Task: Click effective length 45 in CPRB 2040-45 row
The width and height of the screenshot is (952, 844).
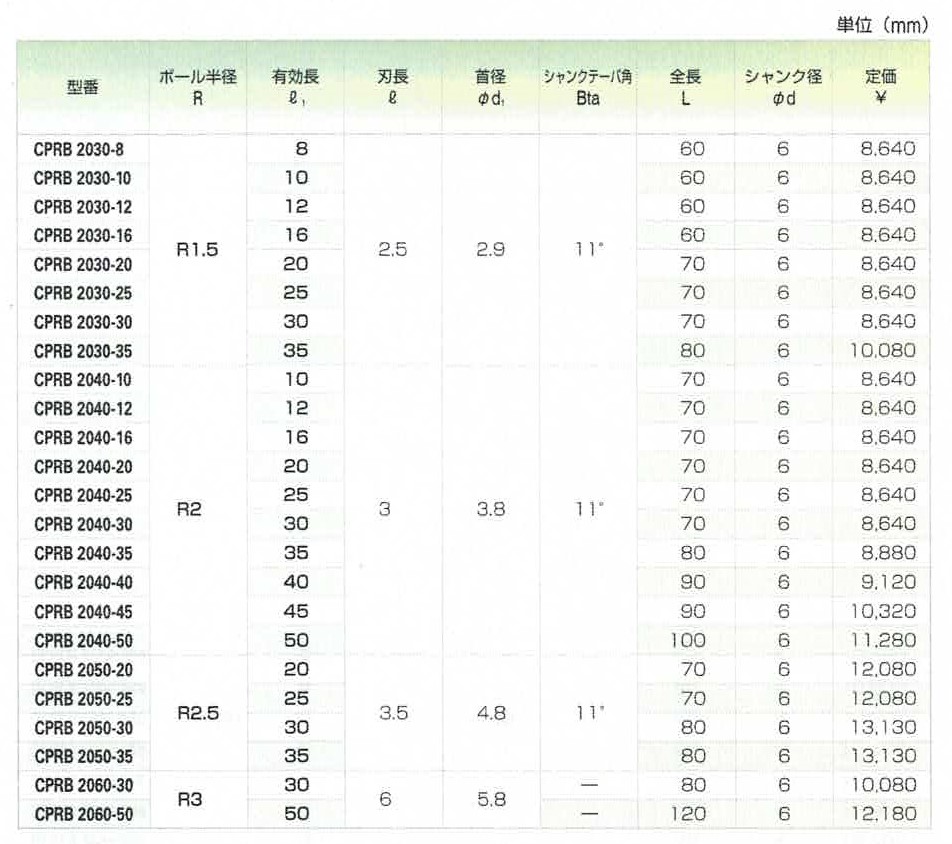Action: (296, 611)
